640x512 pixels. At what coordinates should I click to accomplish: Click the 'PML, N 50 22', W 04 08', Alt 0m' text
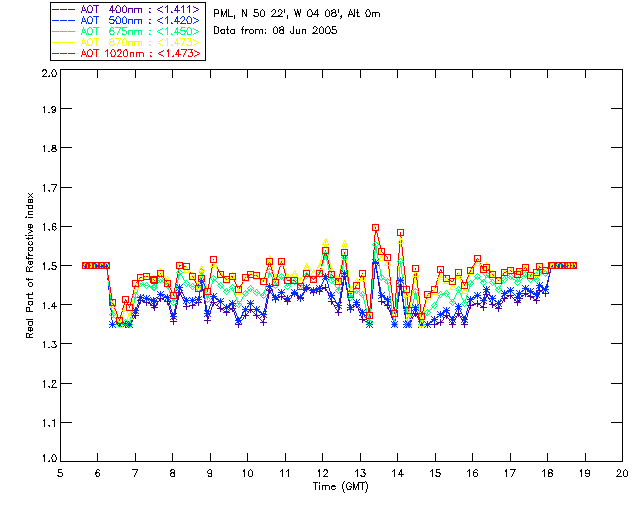(297, 14)
